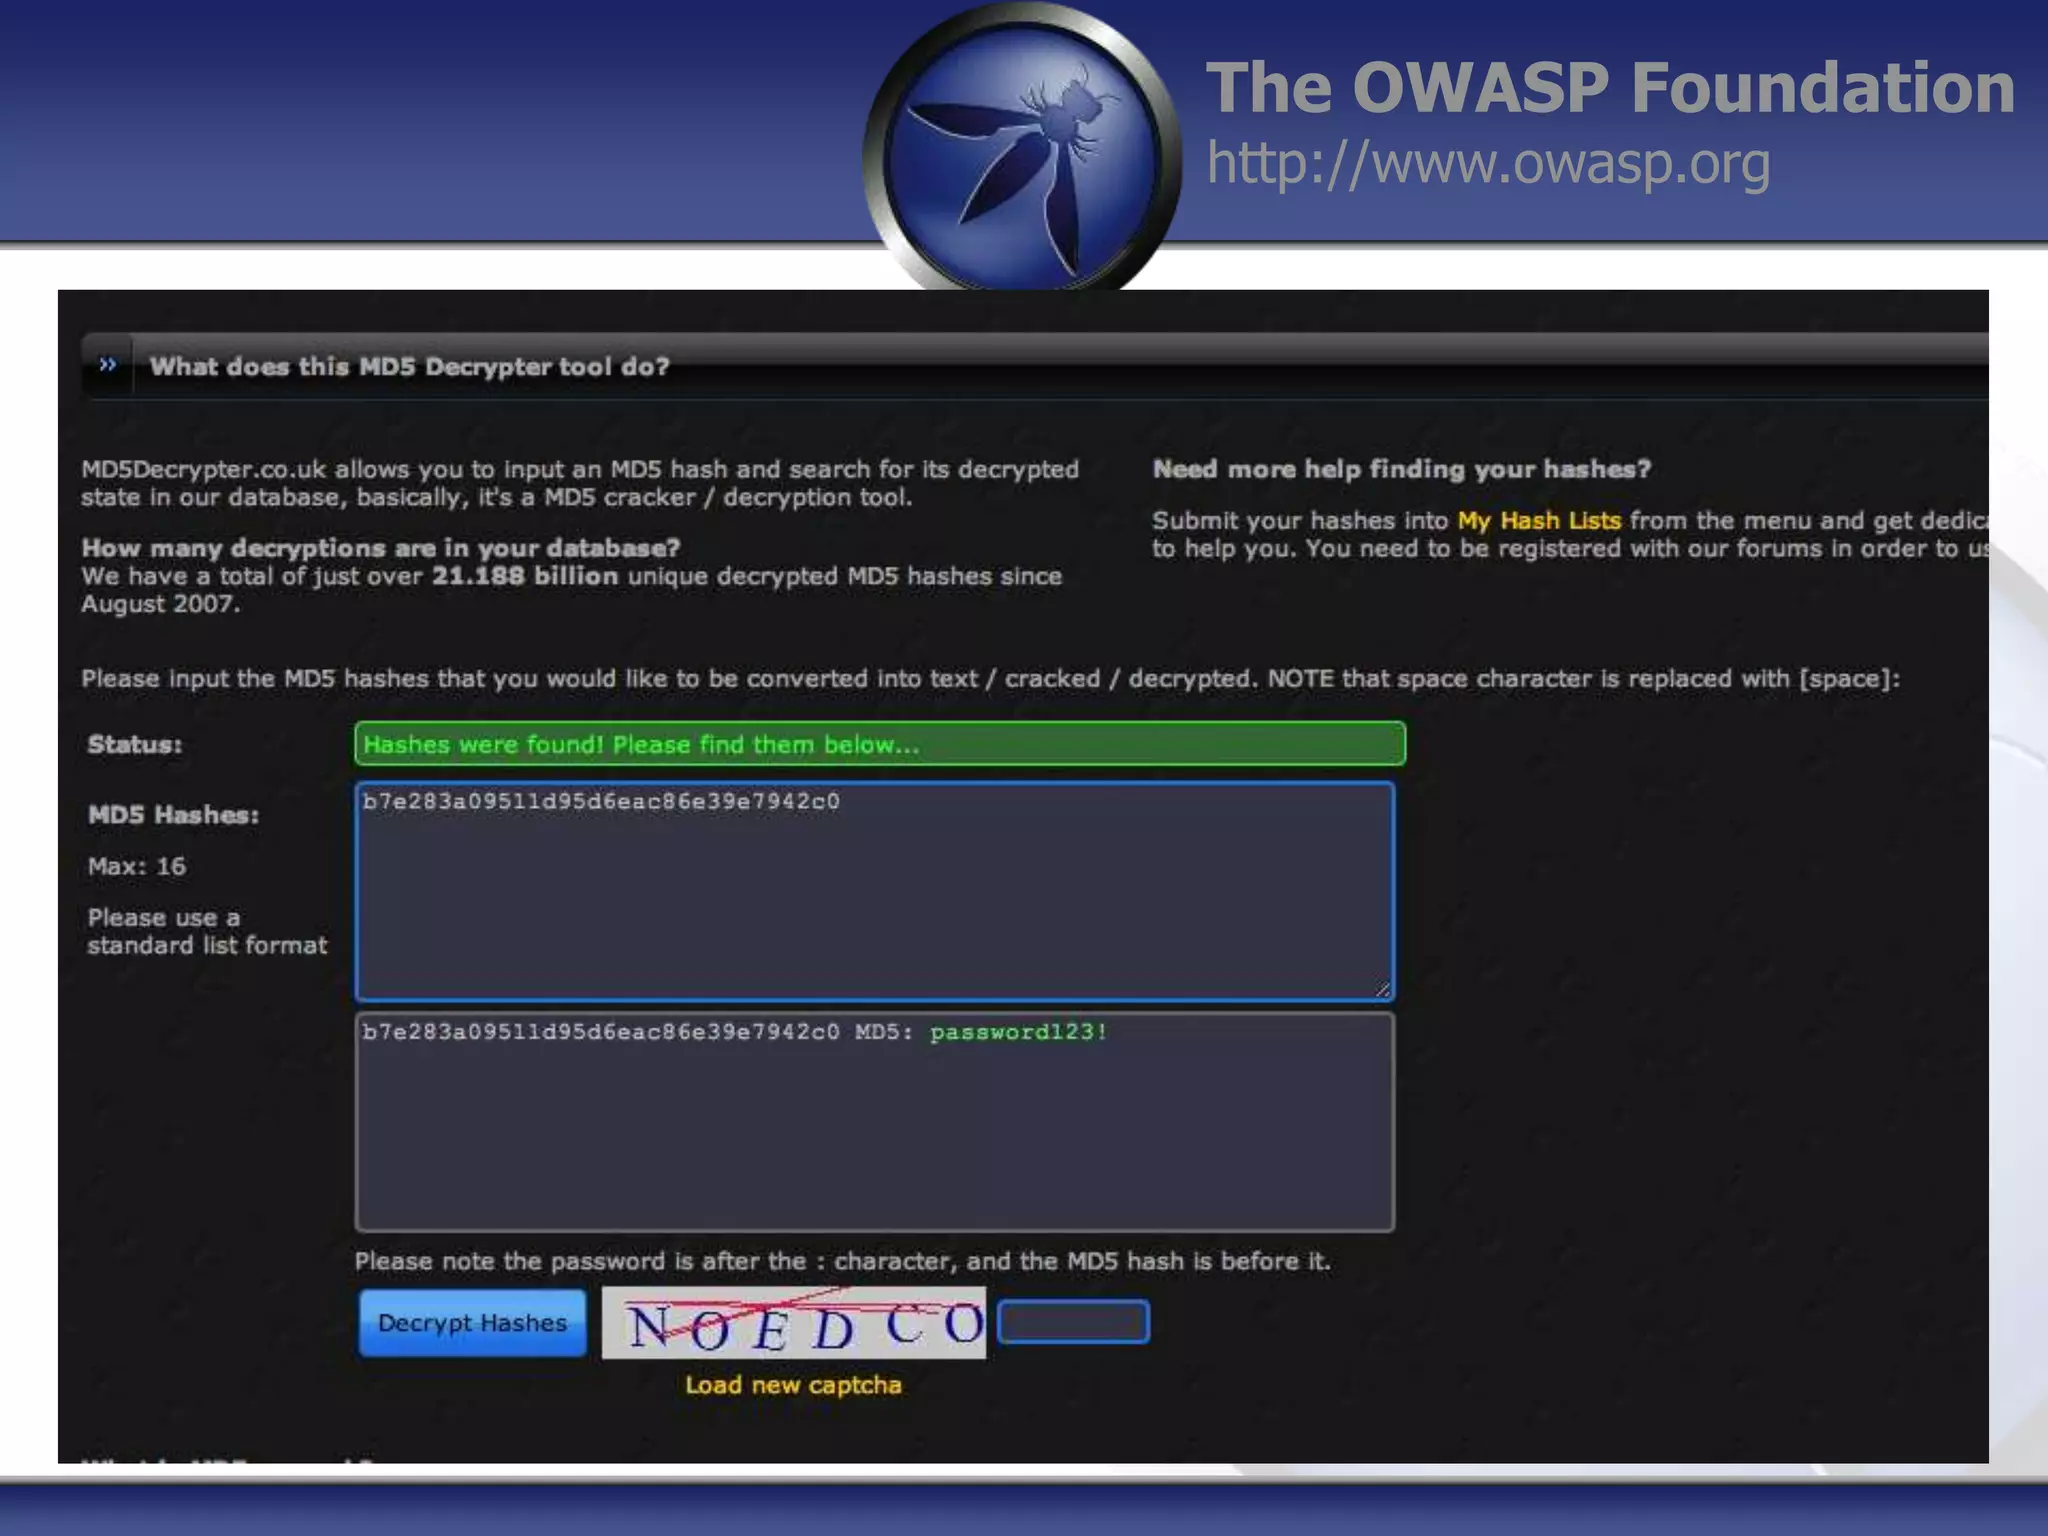Click the green 'Hashes were found!' status bar
This screenshot has width=2048, height=1536.
pyautogui.click(x=880, y=744)
